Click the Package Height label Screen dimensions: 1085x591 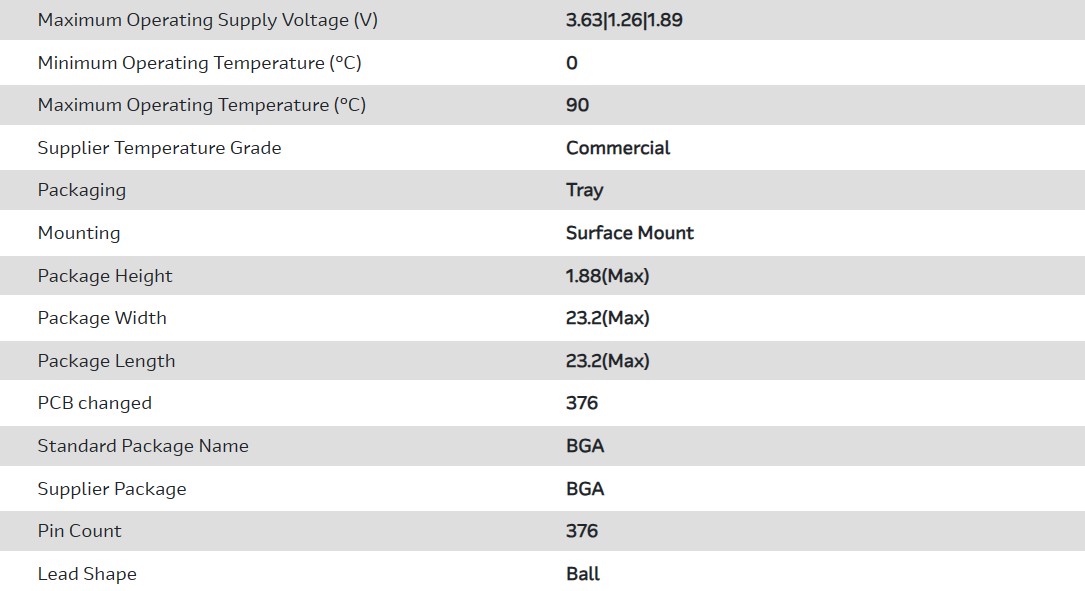(105, 276)
